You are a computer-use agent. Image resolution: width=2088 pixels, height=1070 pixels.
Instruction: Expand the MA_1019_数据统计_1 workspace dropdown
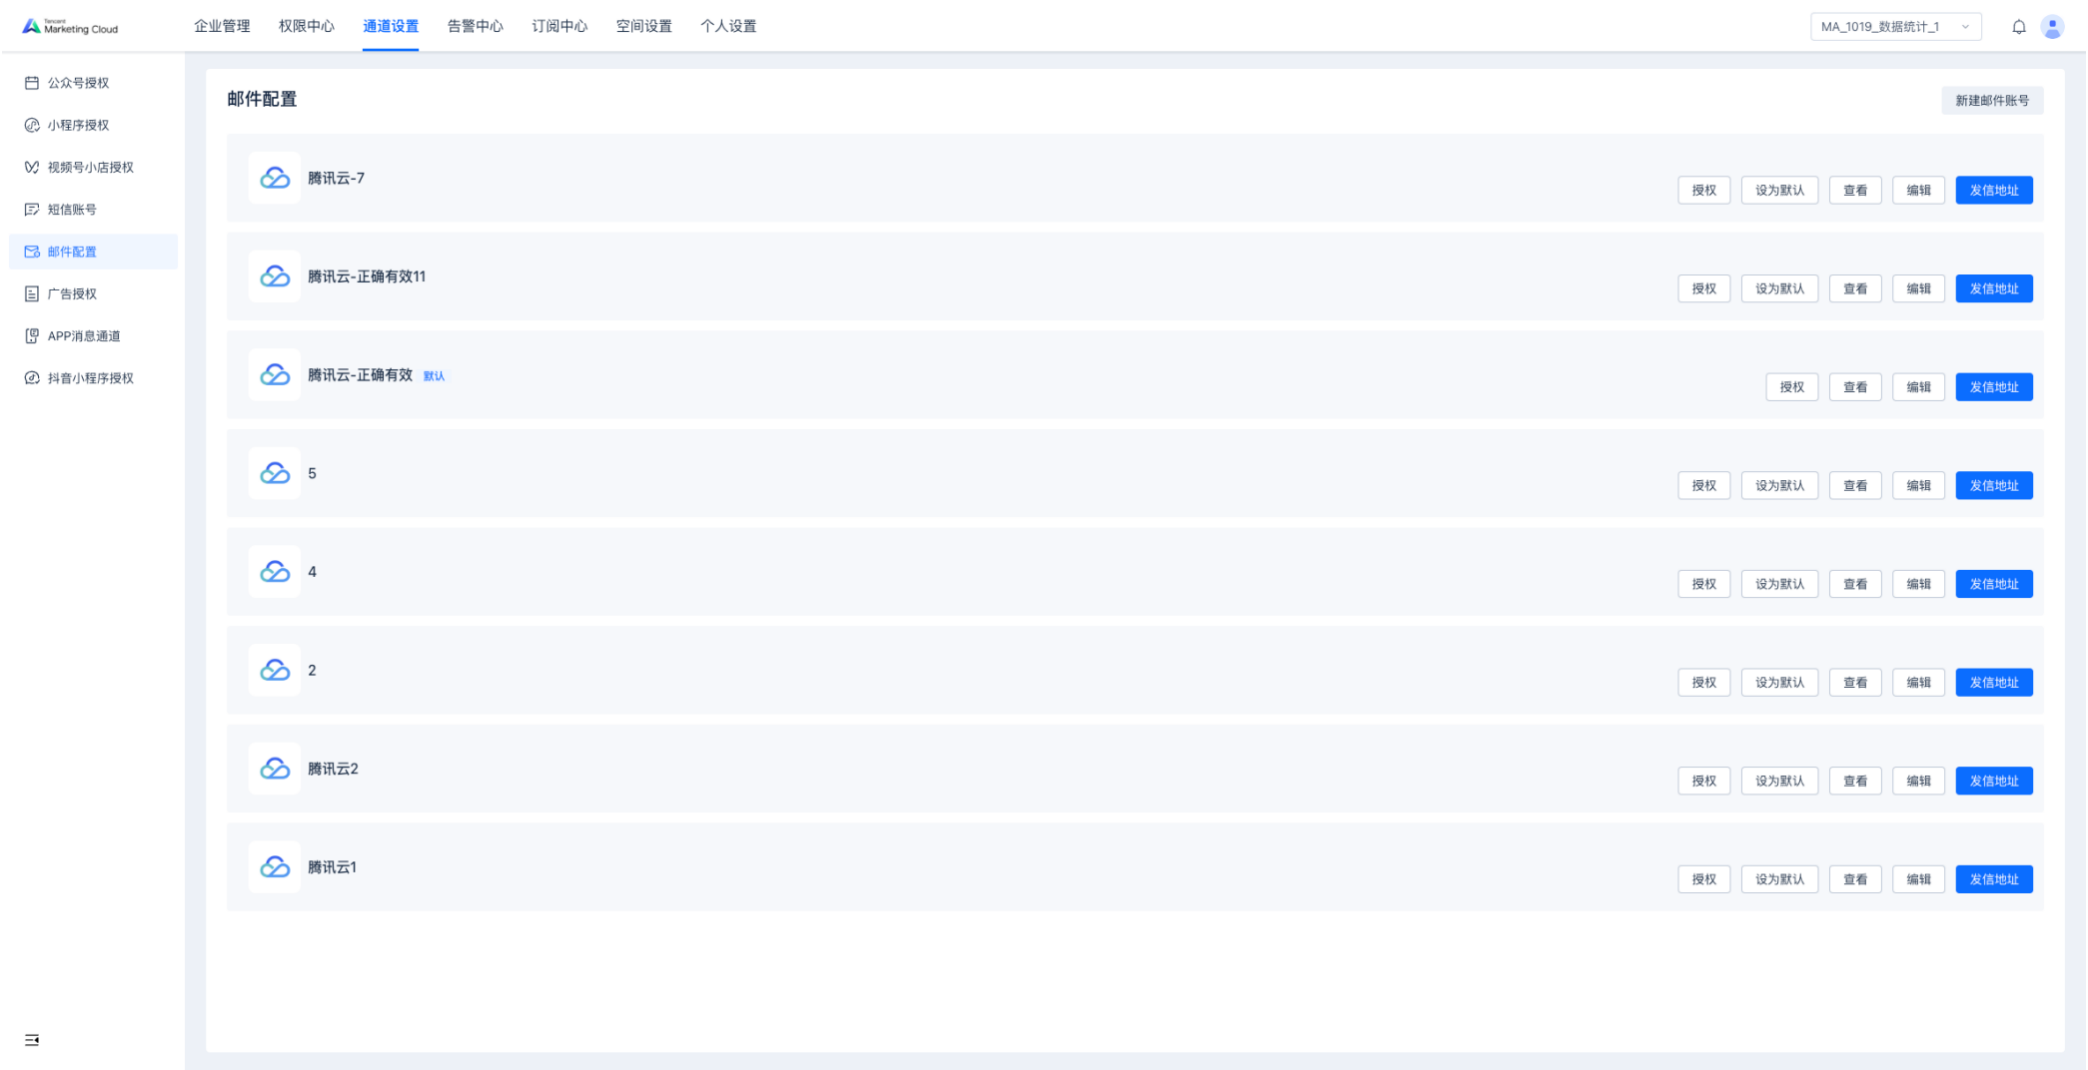[1894, 27]
